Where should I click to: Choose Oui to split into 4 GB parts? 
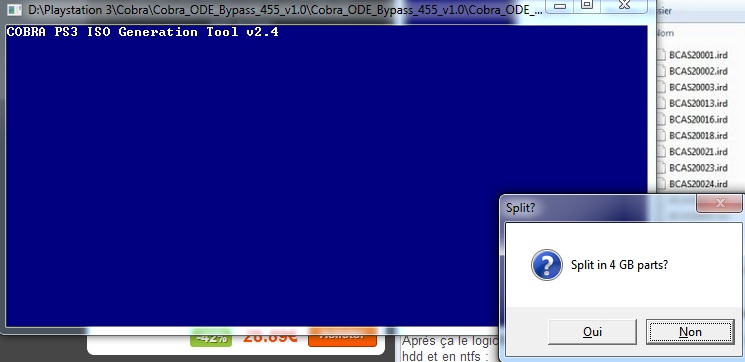592,332
